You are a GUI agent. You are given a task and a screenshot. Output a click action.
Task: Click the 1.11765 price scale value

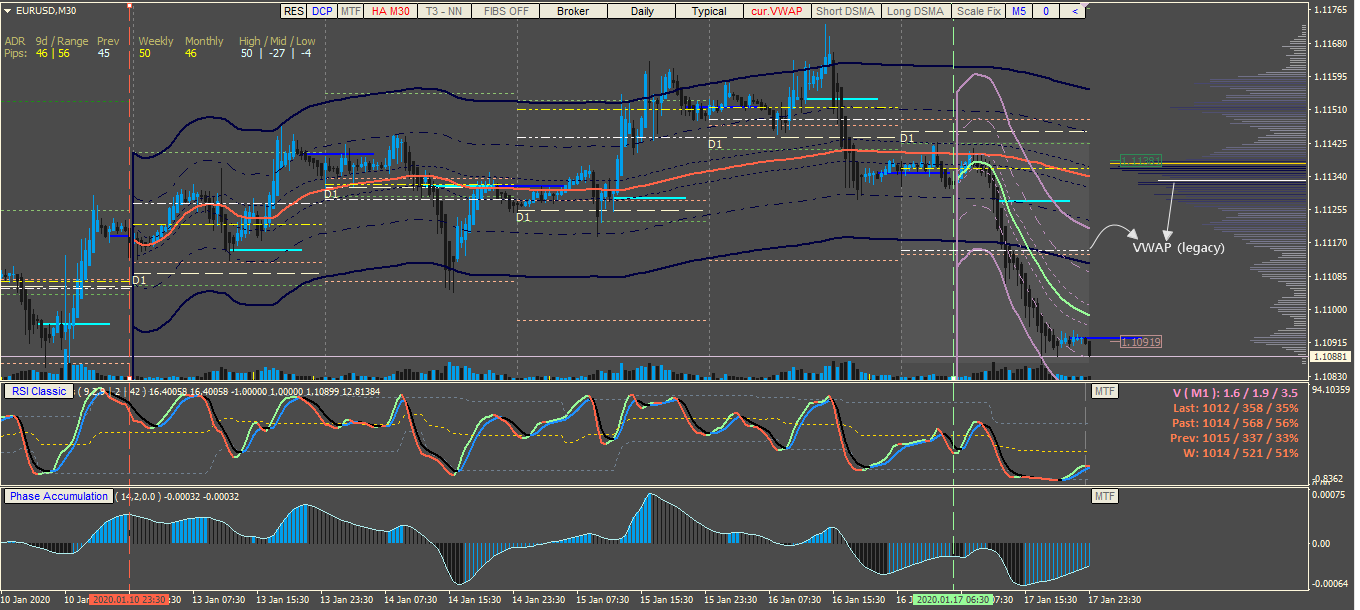(1331, 10)
